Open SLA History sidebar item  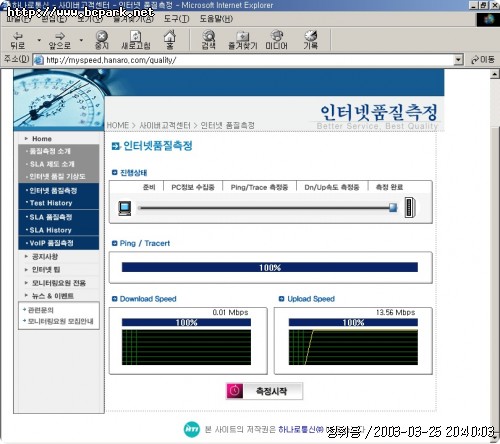tap(50, 230)
